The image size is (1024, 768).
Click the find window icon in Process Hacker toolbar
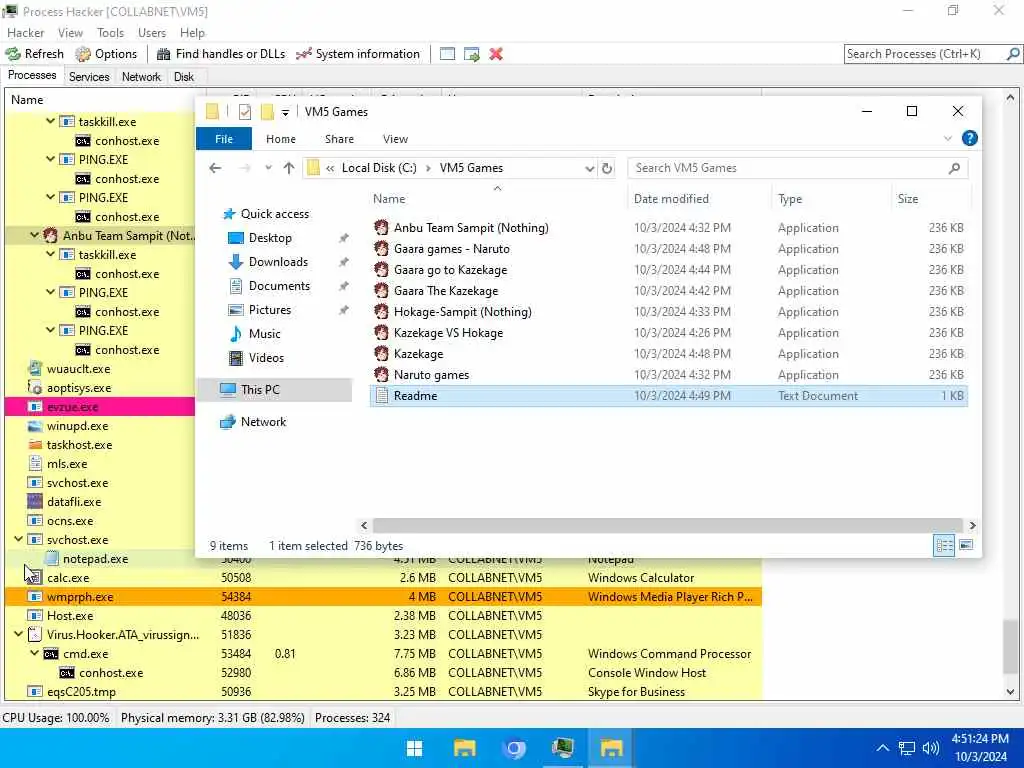[447, 54]
